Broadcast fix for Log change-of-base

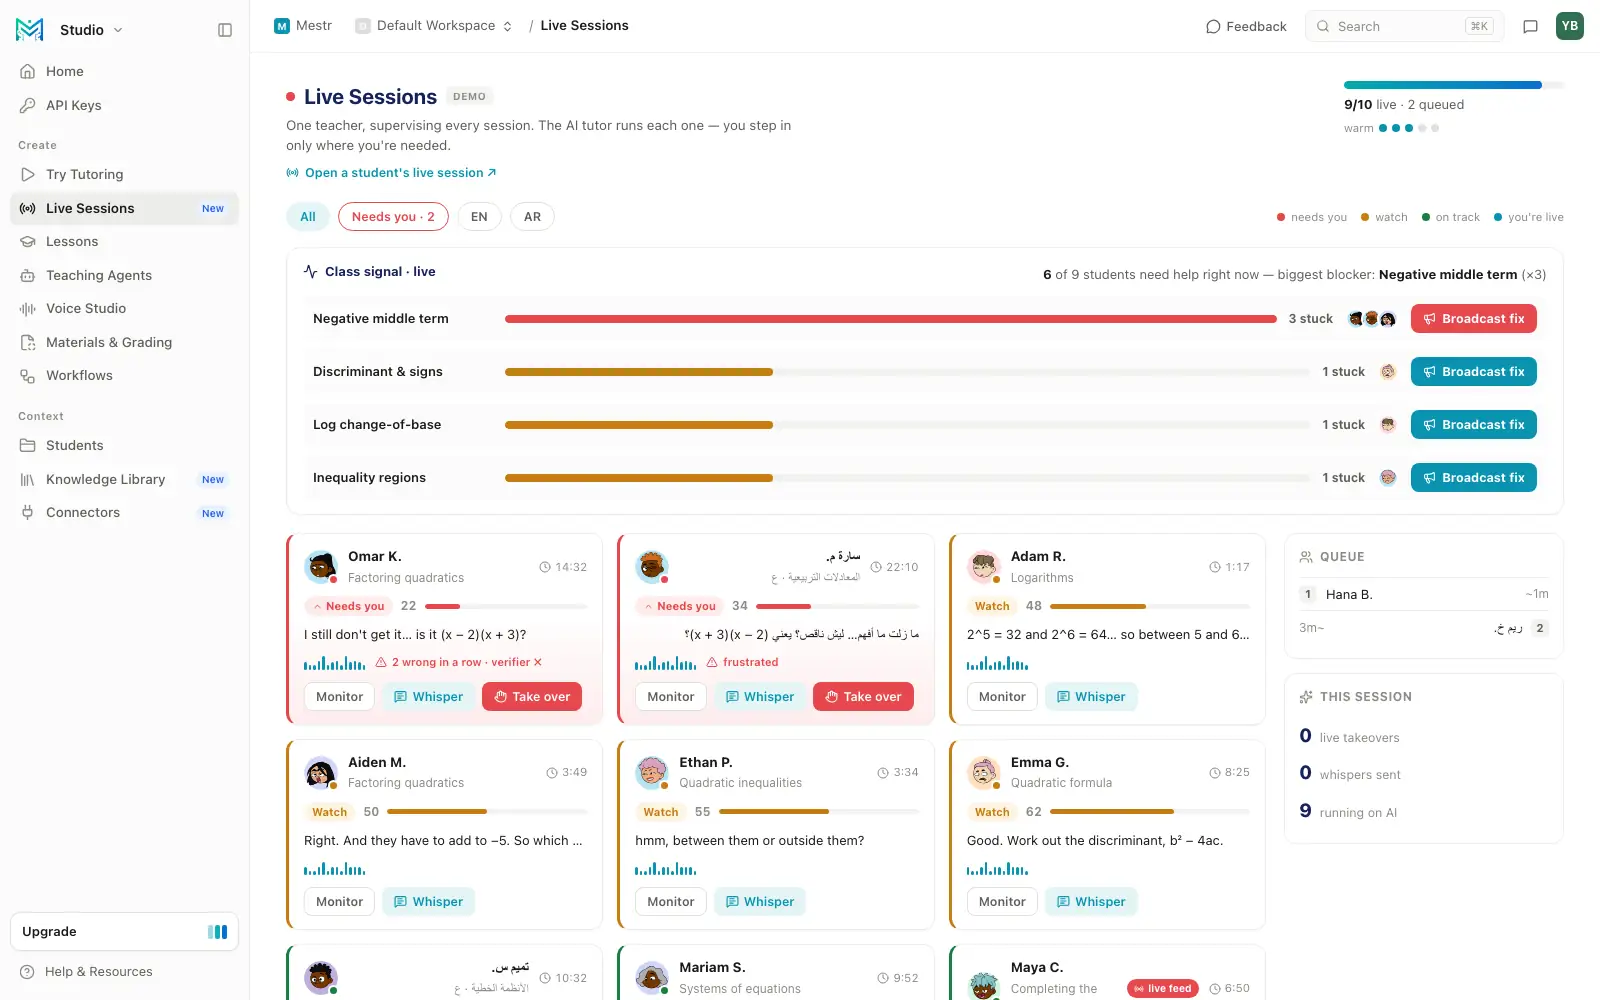click(x=1474, y=425)
